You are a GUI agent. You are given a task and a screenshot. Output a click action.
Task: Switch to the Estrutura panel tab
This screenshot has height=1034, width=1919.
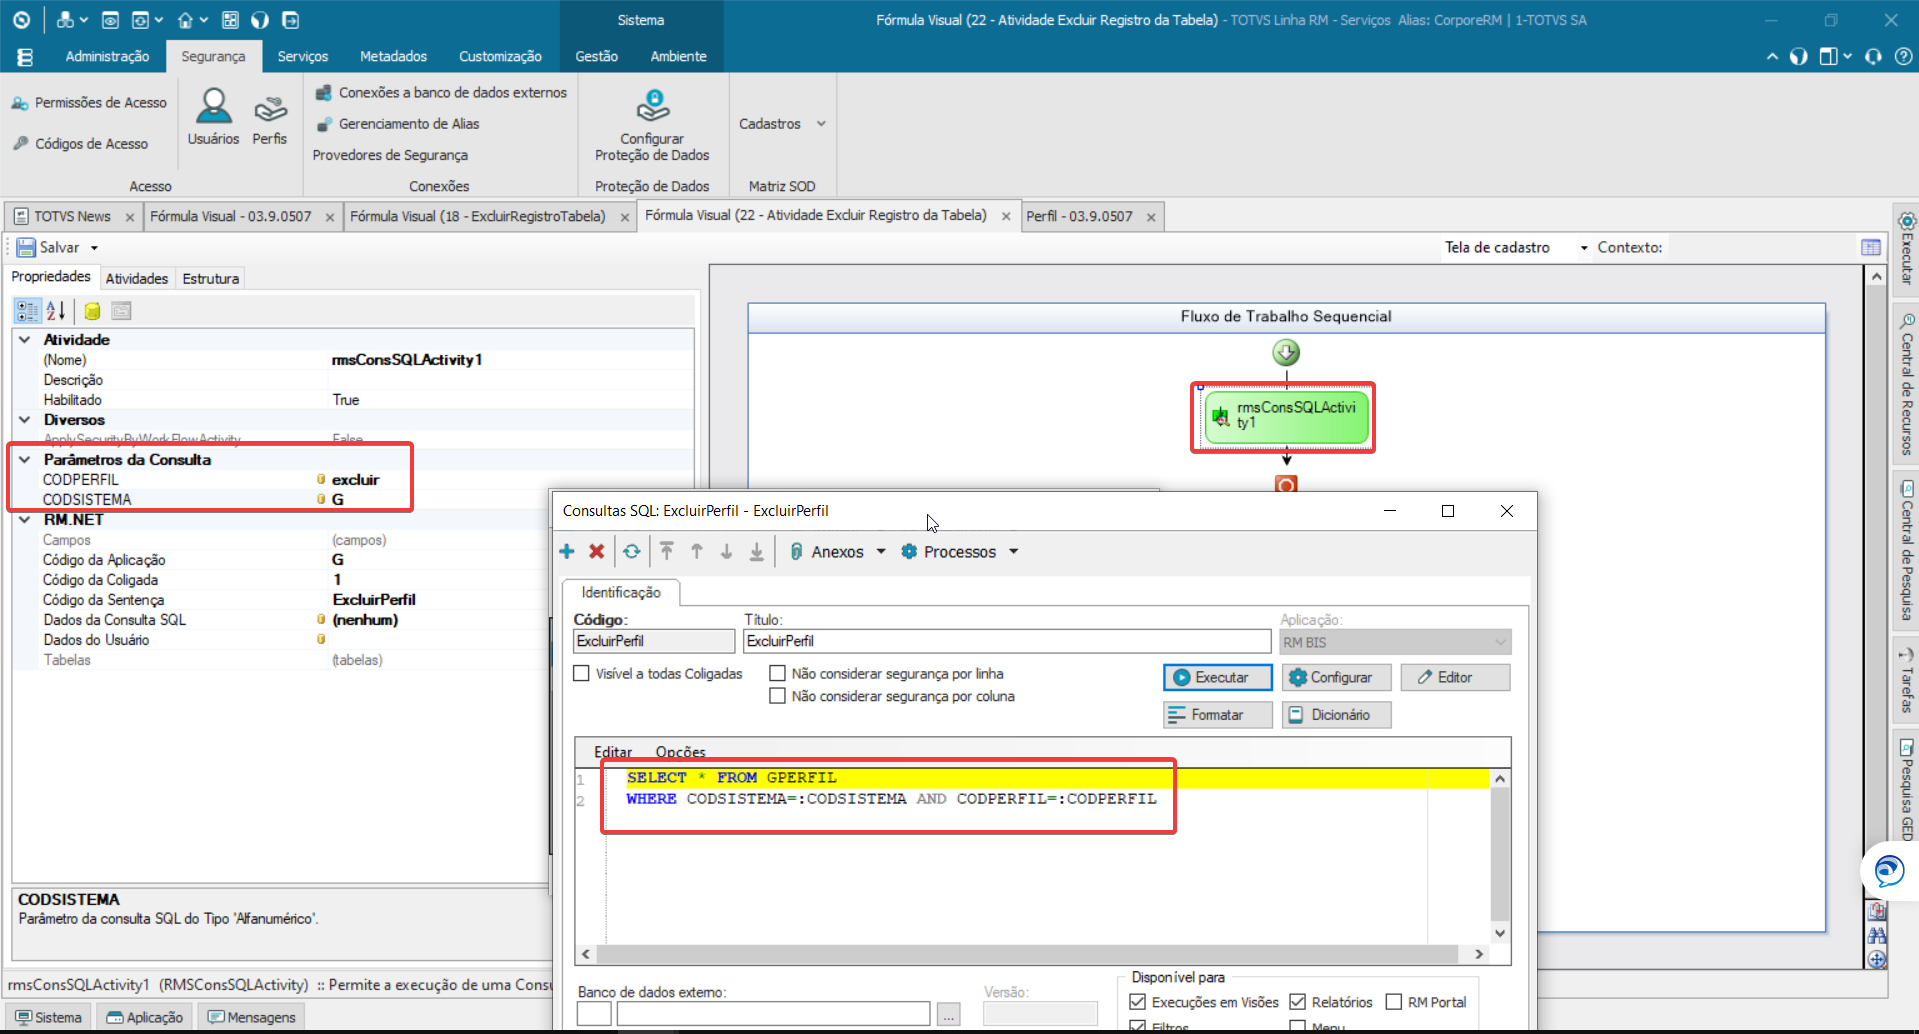211,279
